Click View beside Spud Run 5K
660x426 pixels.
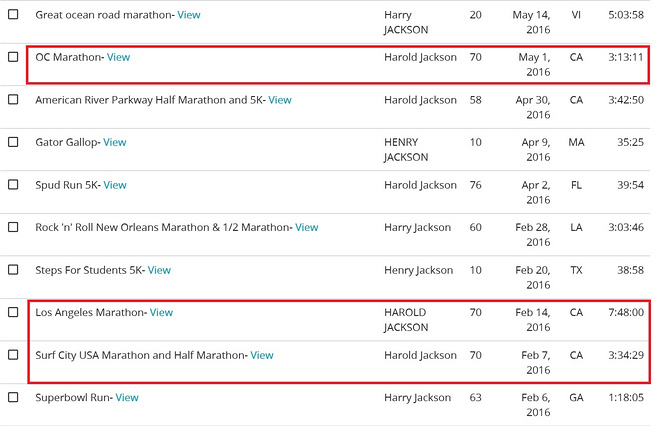click(x=115, y=185)
